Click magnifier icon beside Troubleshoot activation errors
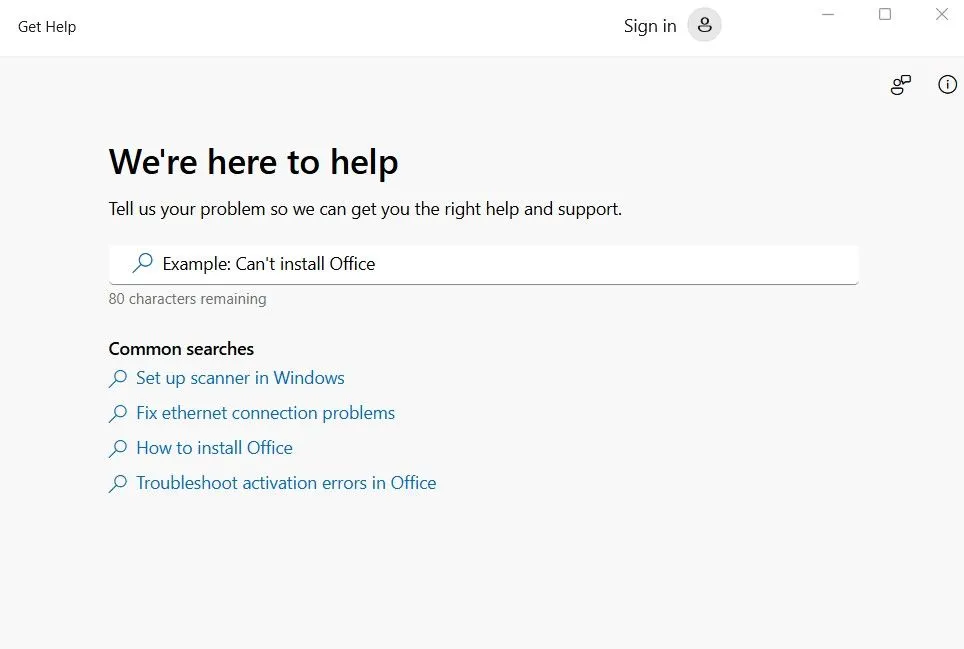964x649 pixels. [x=117, y=483]
